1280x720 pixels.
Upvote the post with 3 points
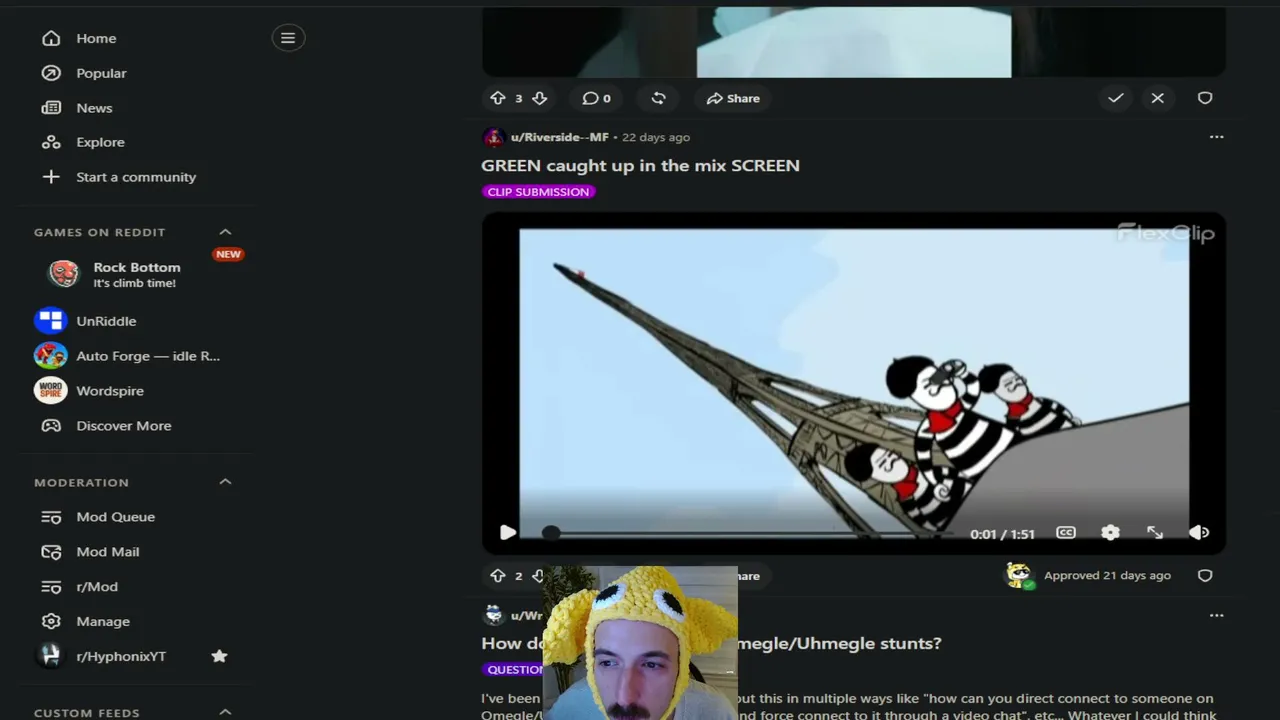498,98
